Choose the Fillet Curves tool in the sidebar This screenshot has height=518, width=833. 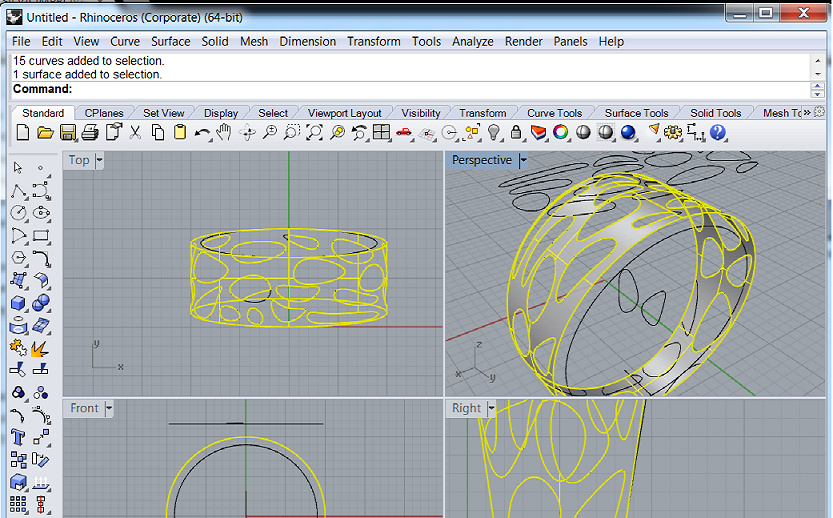click(x=41, y=258)
